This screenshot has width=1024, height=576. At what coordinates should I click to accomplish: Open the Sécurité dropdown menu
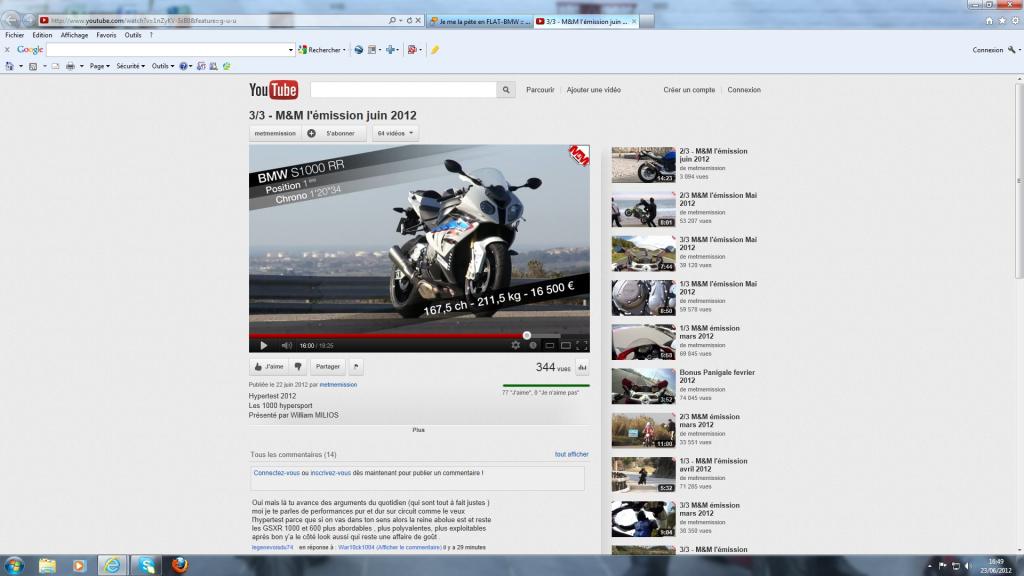coord(131,66)
